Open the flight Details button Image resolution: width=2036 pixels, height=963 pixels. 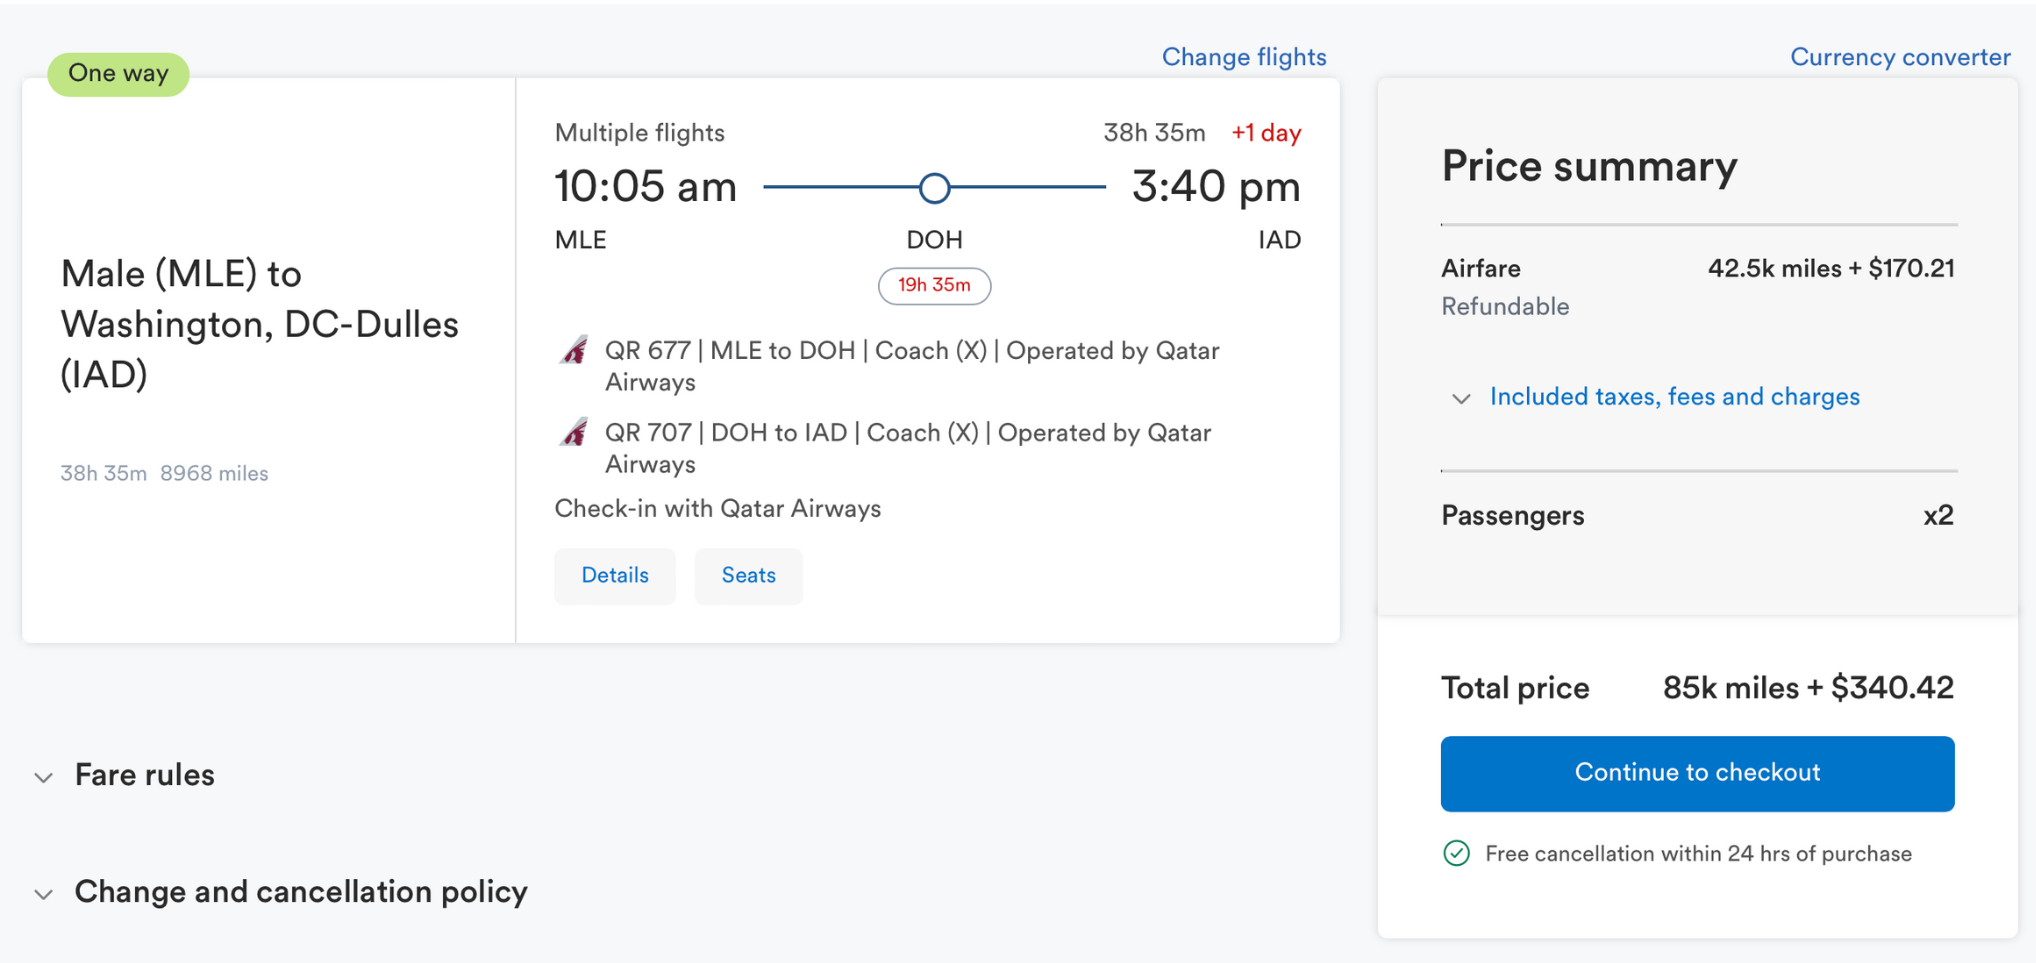click(615, 576)
